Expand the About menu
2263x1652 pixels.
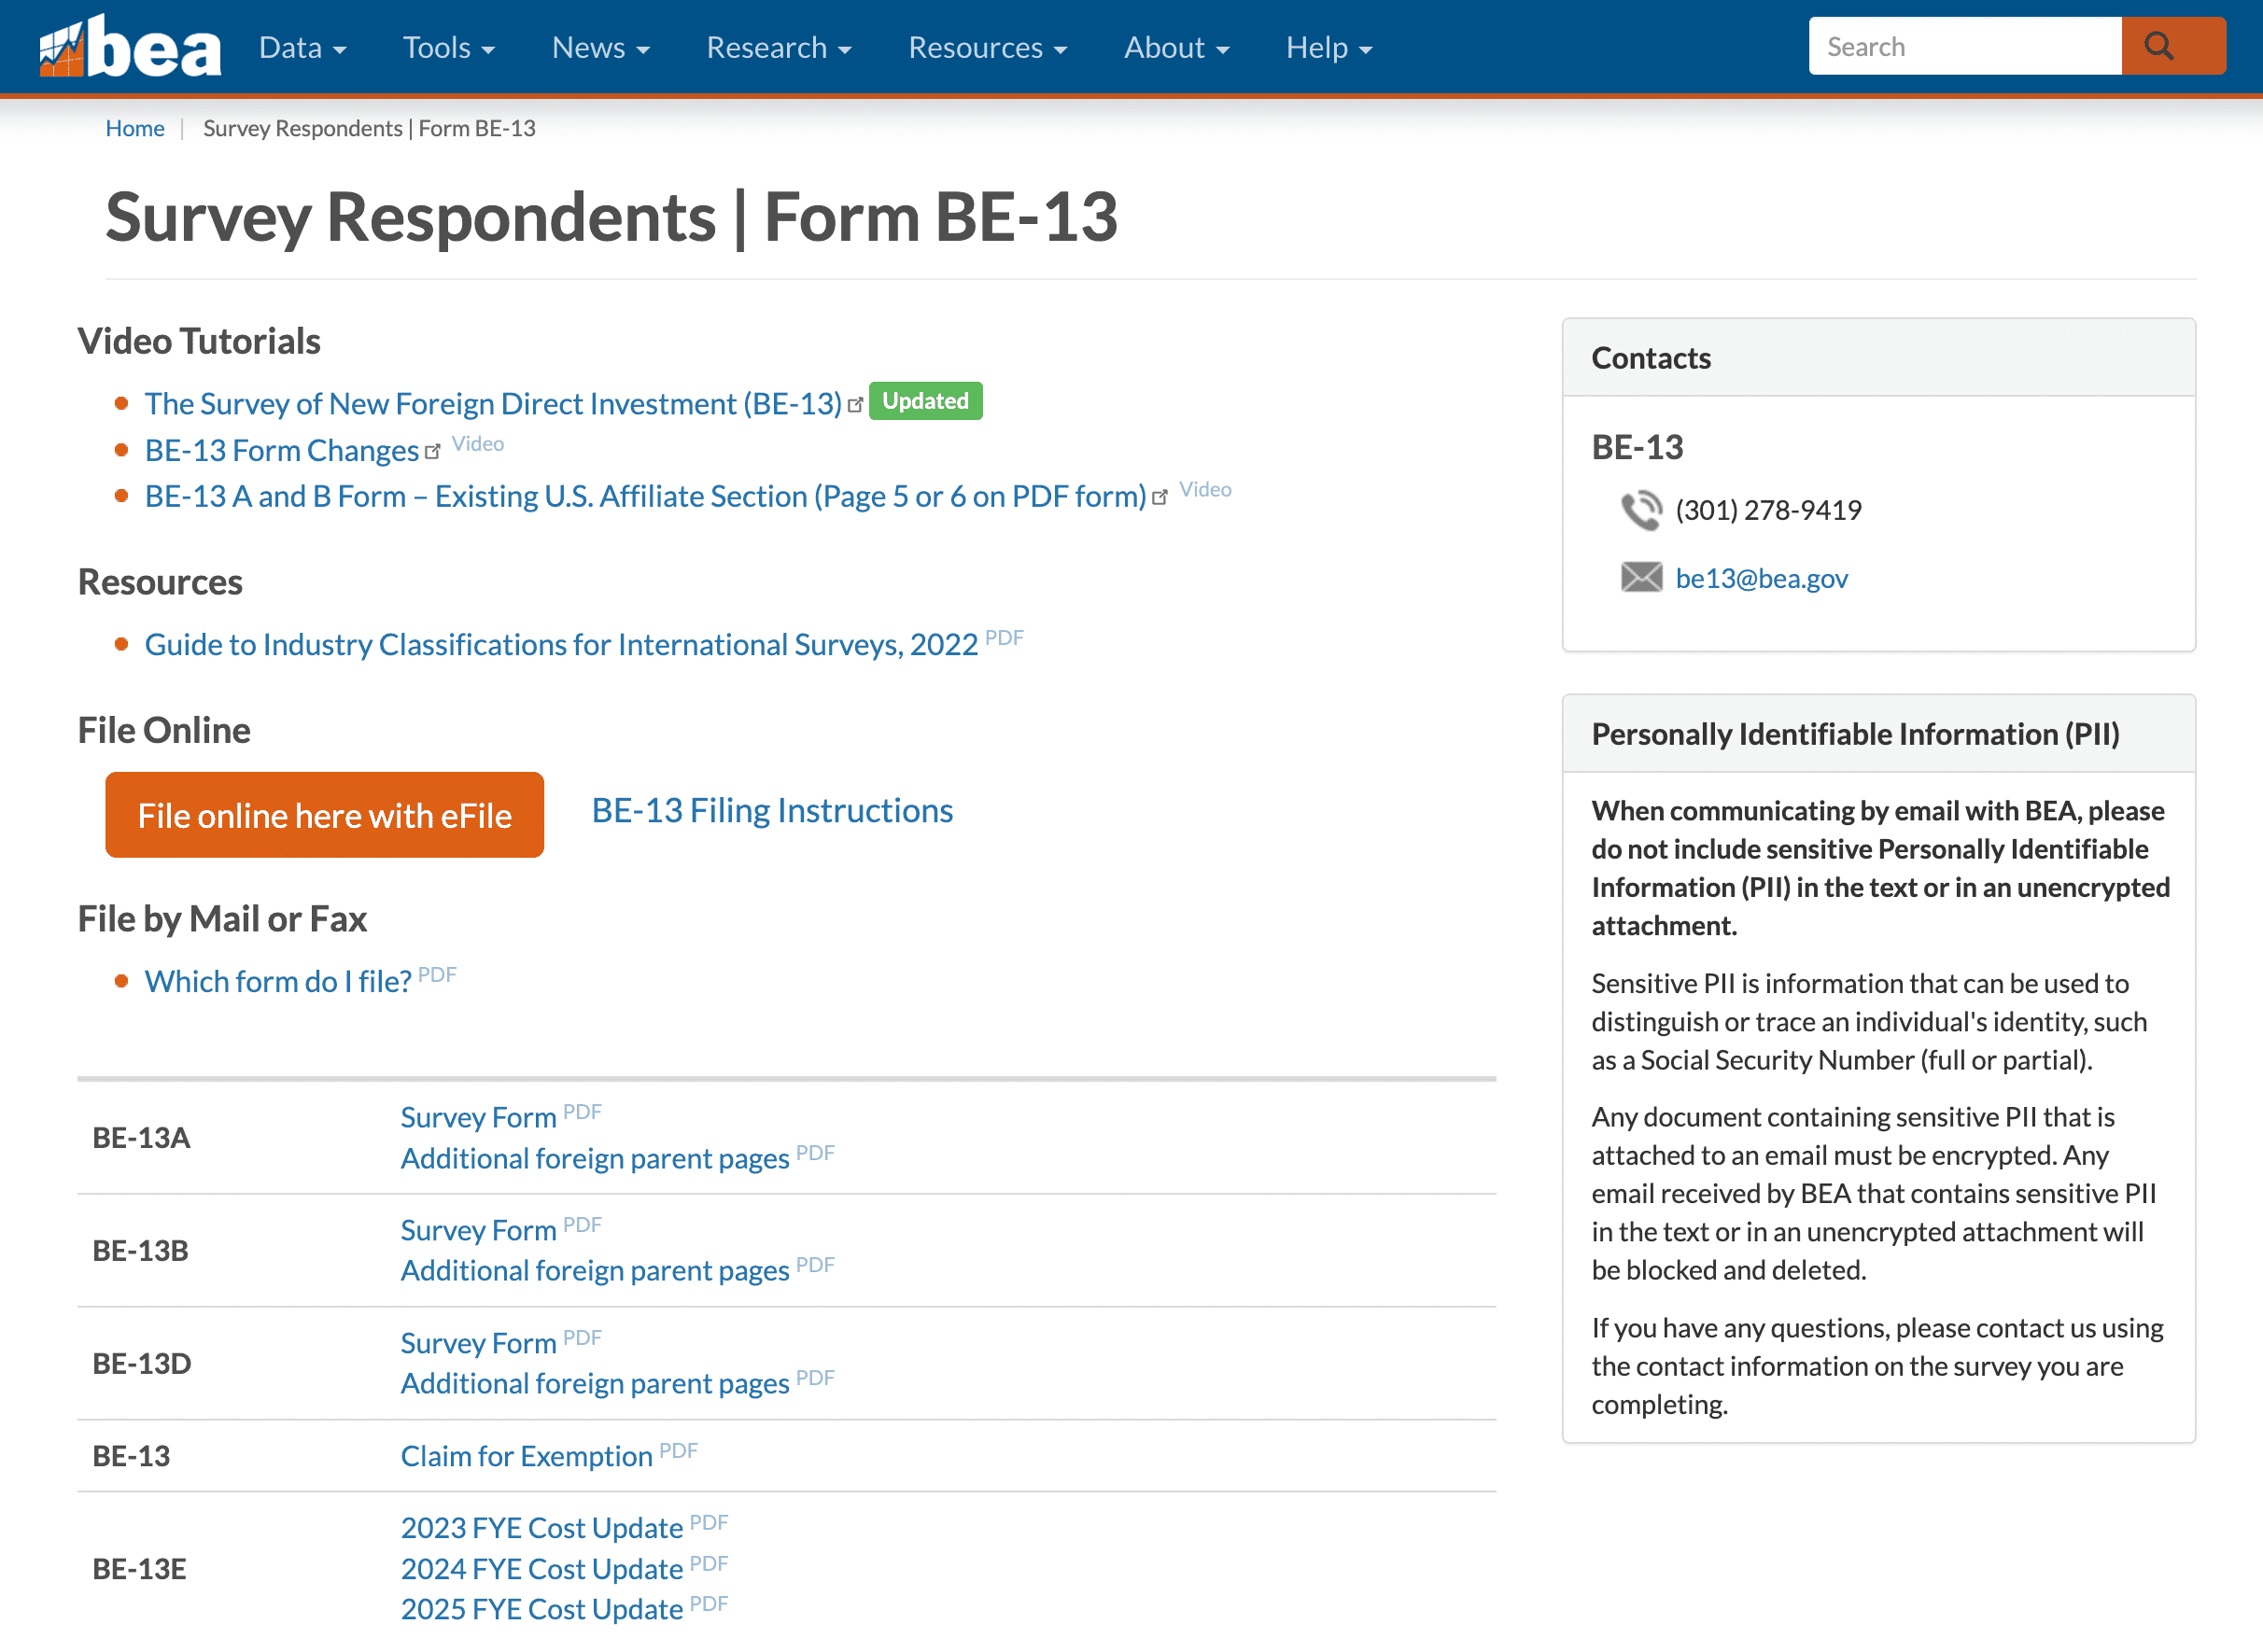coord(1176,47)
